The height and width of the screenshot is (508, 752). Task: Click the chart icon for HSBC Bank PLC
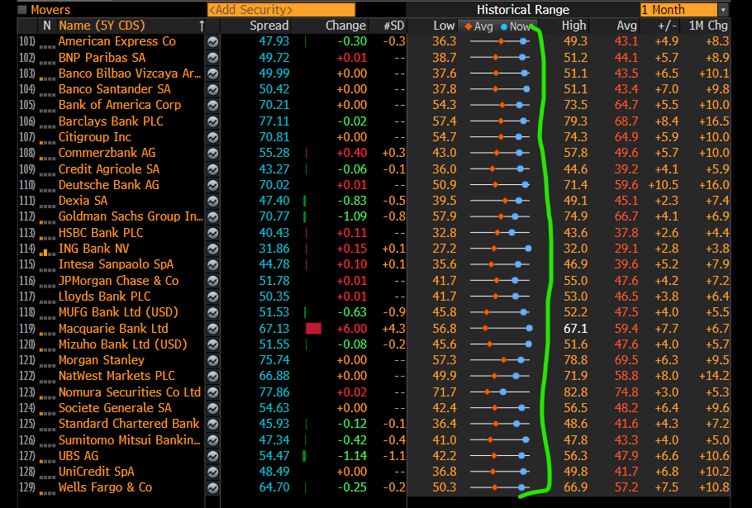[212, 233]
